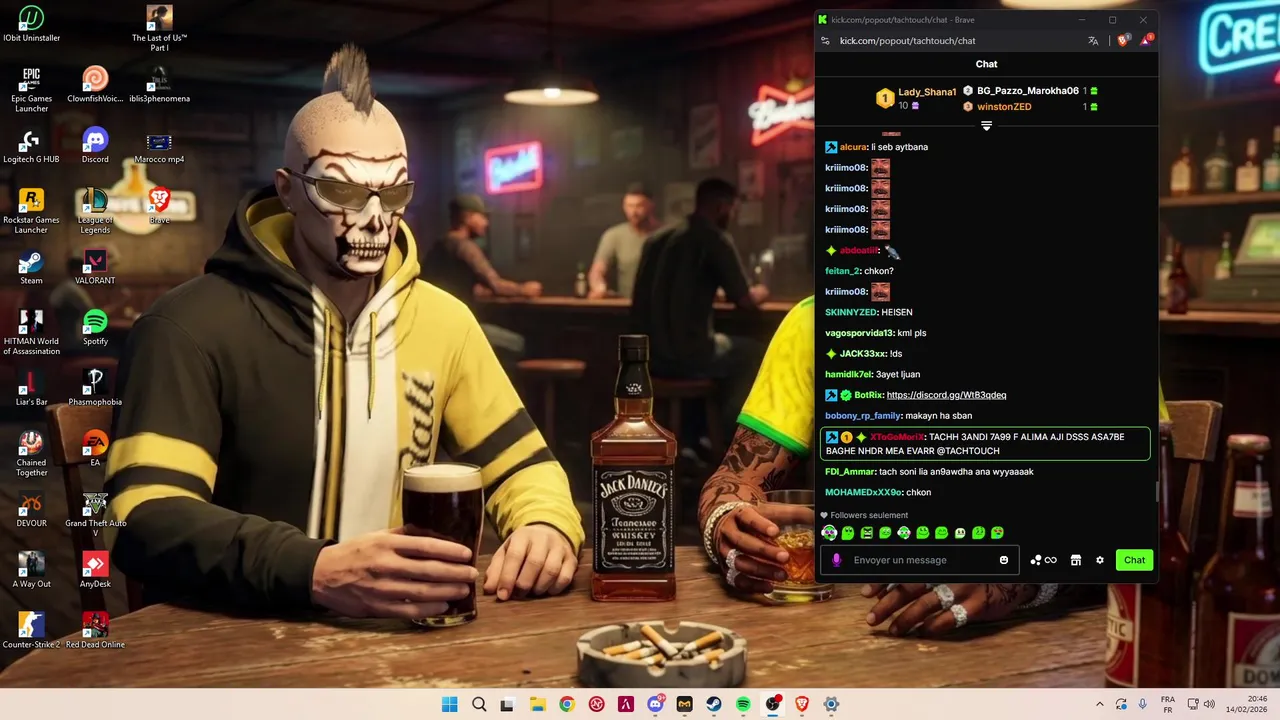
Task: Open IObit Uninstaller desktop shortcut
Action: (x=31, y=25)
